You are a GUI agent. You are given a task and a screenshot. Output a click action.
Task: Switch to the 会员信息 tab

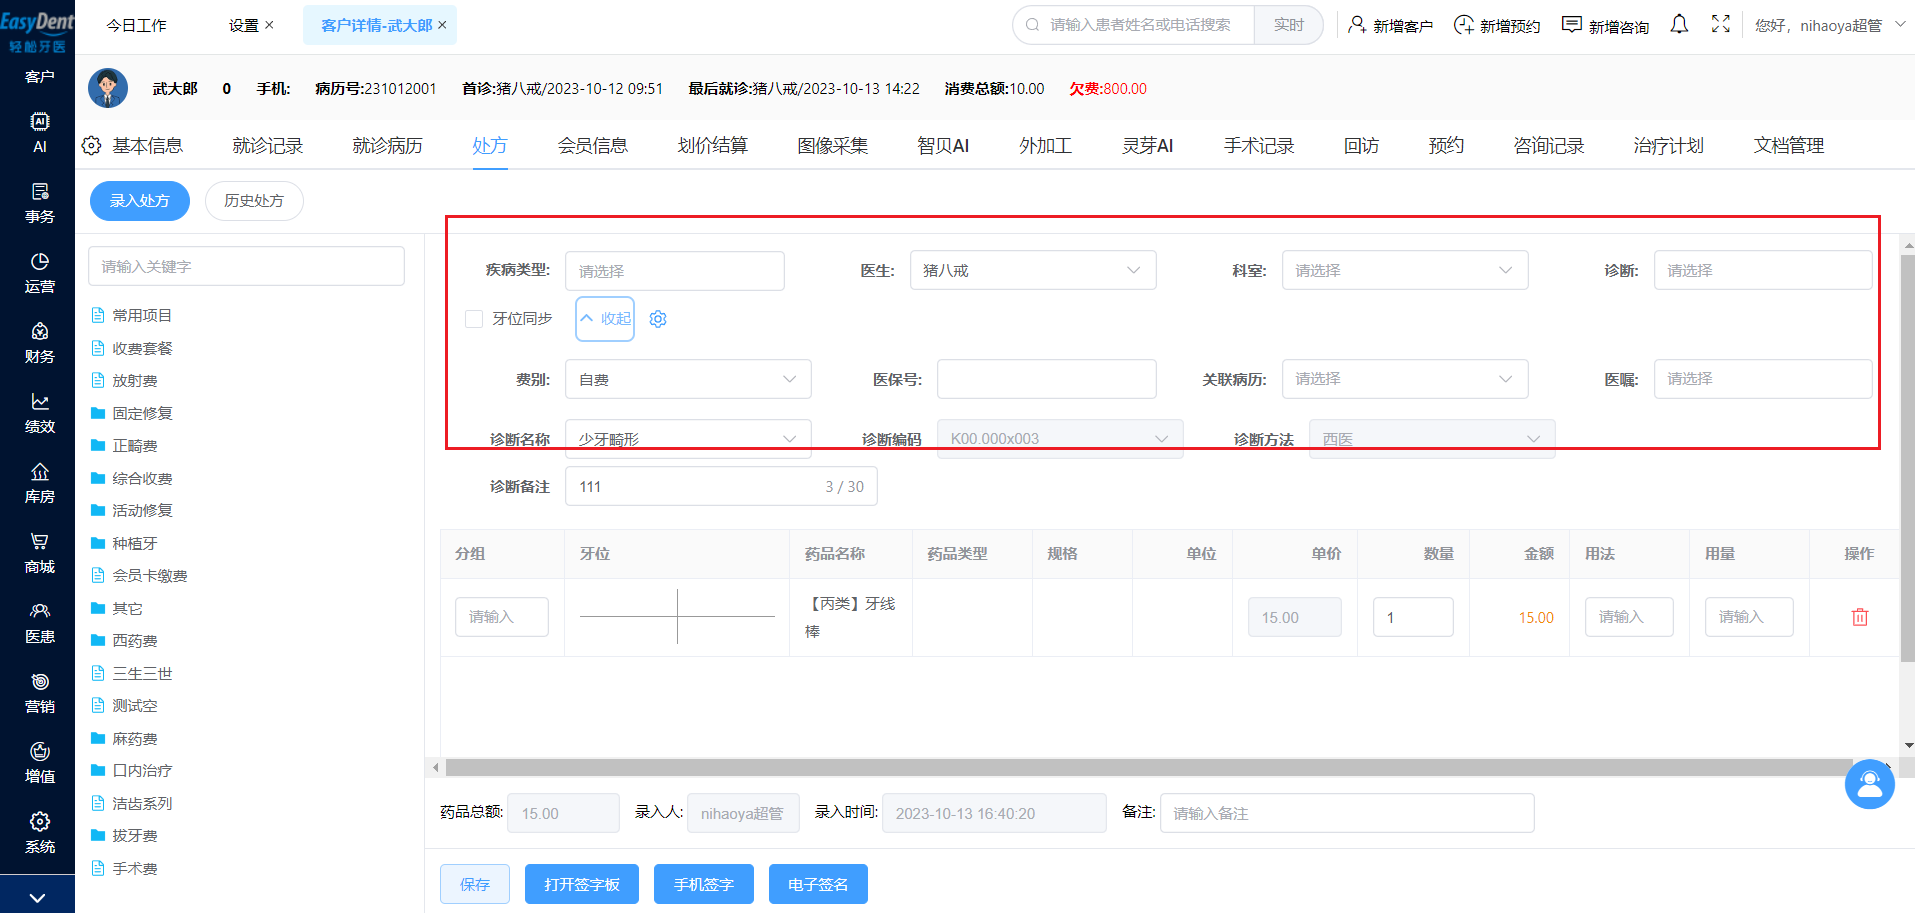593,146
